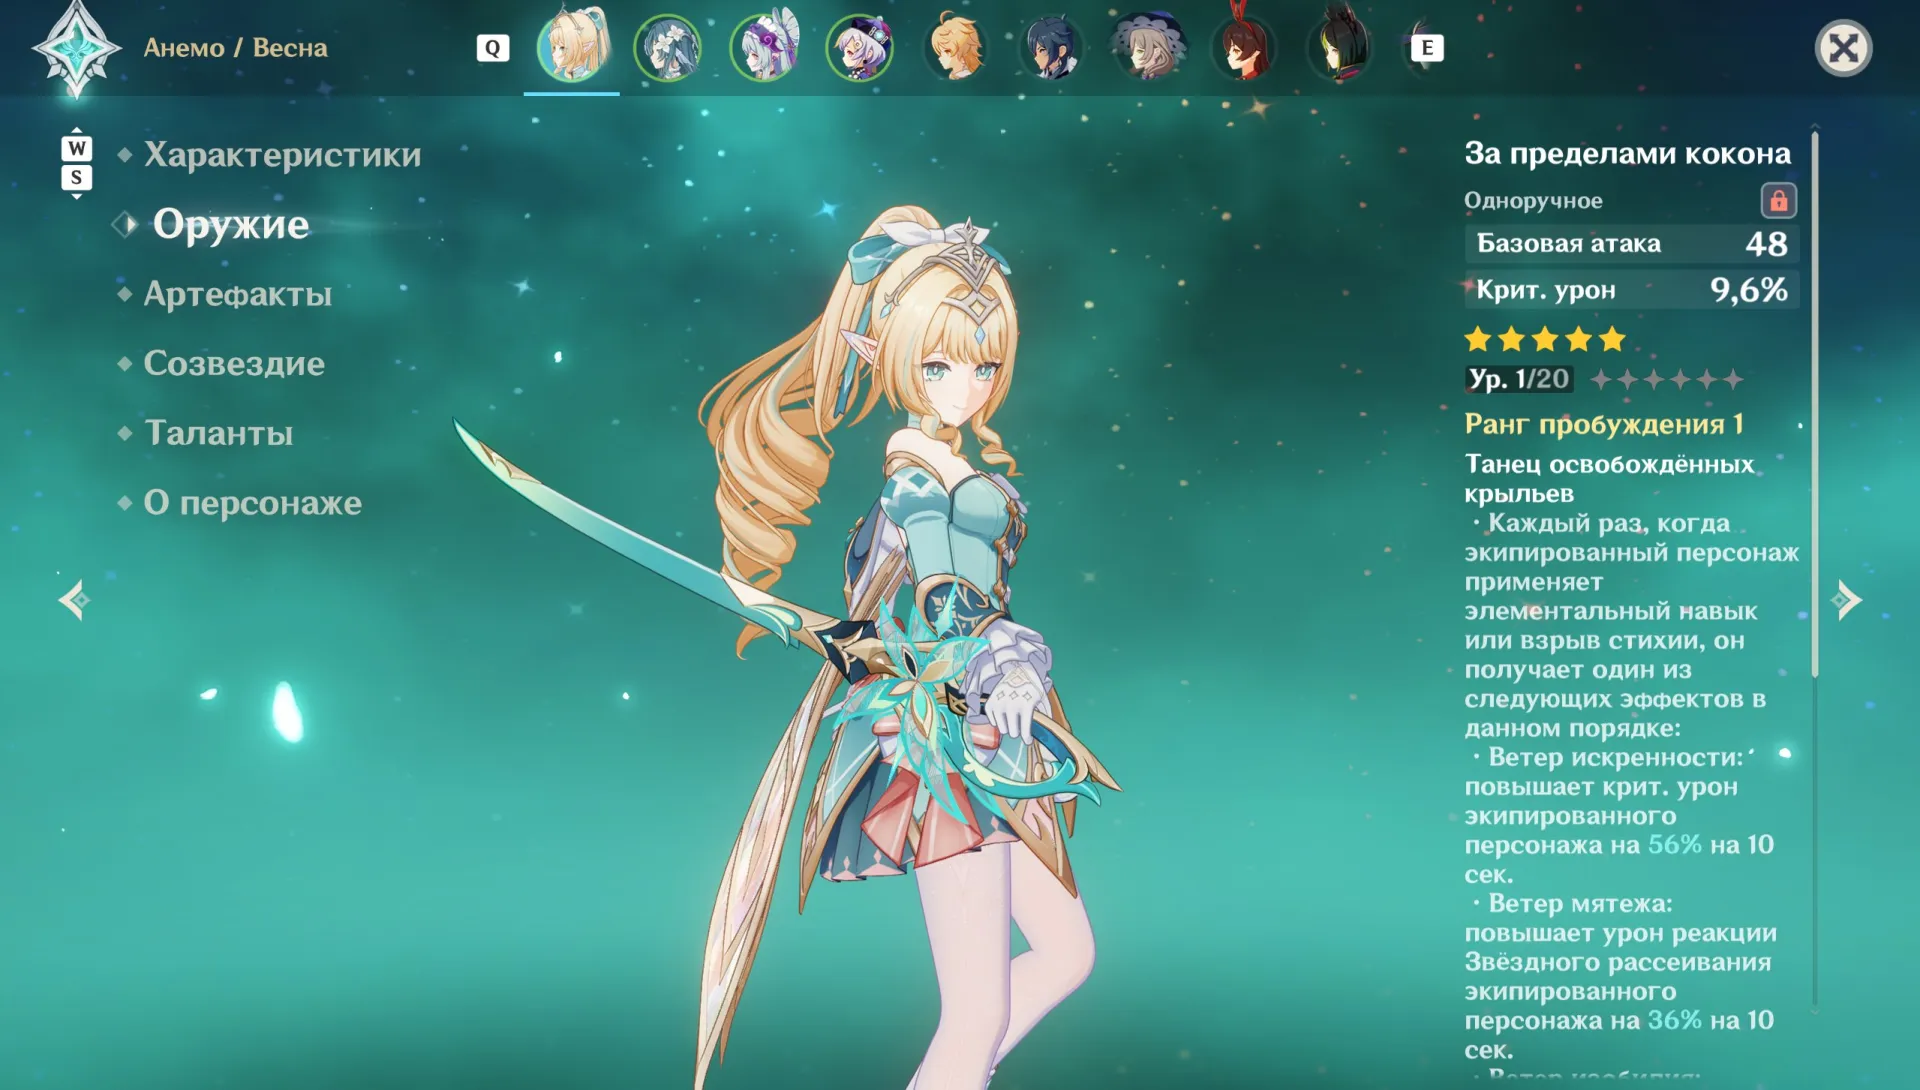Click the Базовая атака 48 stat row
Image resolution: width=1920 pixels, height=1090 pixels.
pyautogui.click(x=1632, y=243)
